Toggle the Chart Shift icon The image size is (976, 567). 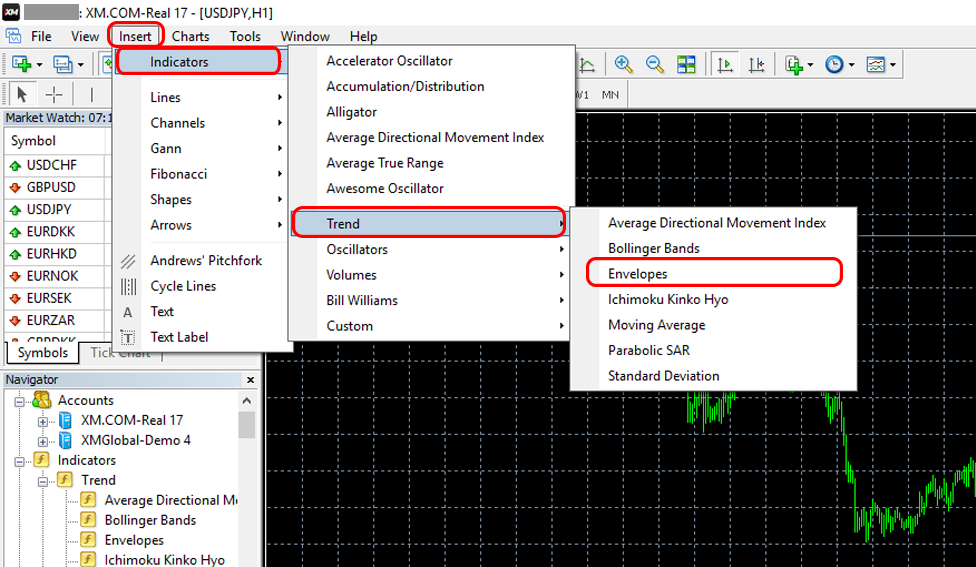(756, 64)
